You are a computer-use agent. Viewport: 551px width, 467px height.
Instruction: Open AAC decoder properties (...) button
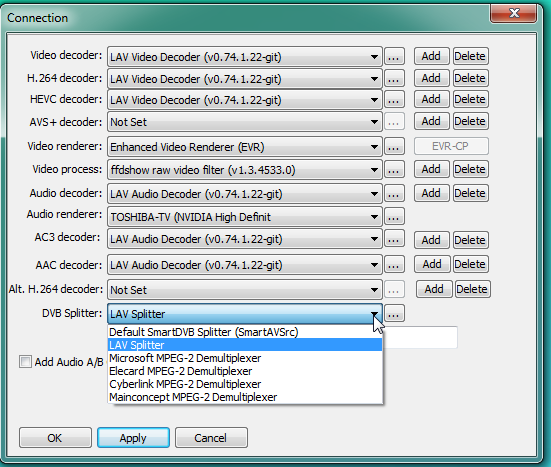(394, 264)
